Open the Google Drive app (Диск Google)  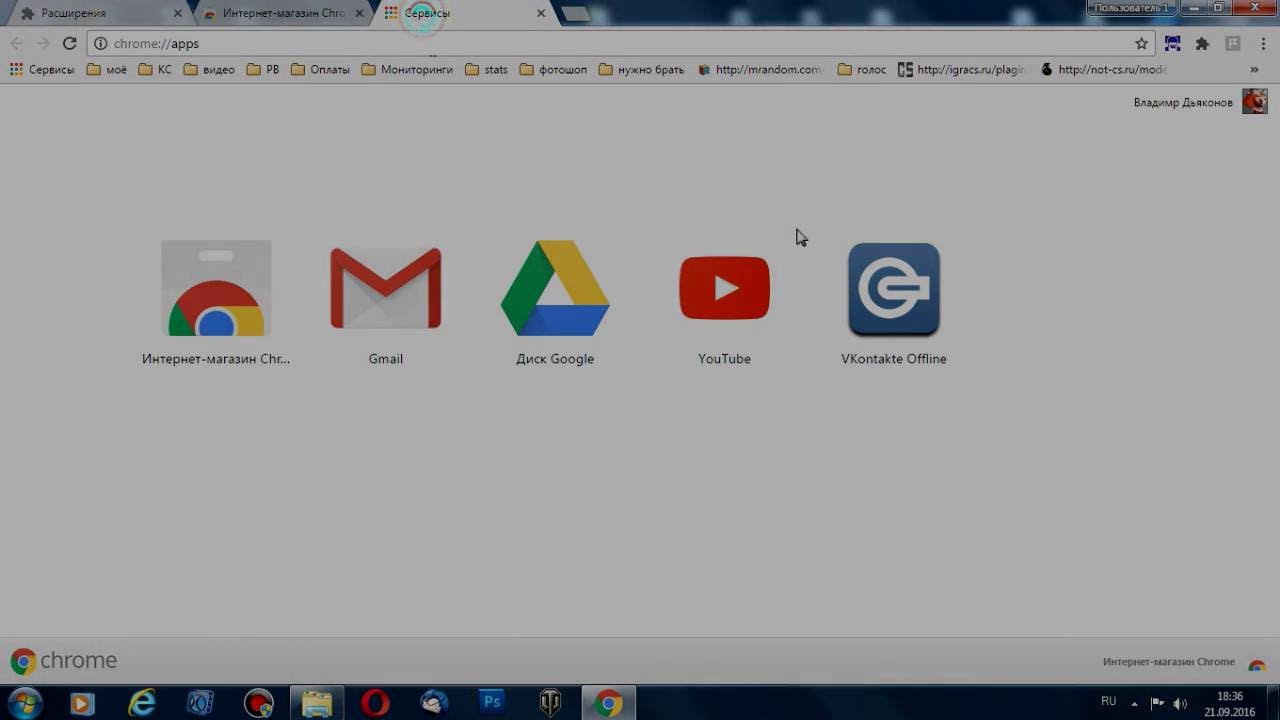click(555, 288)
